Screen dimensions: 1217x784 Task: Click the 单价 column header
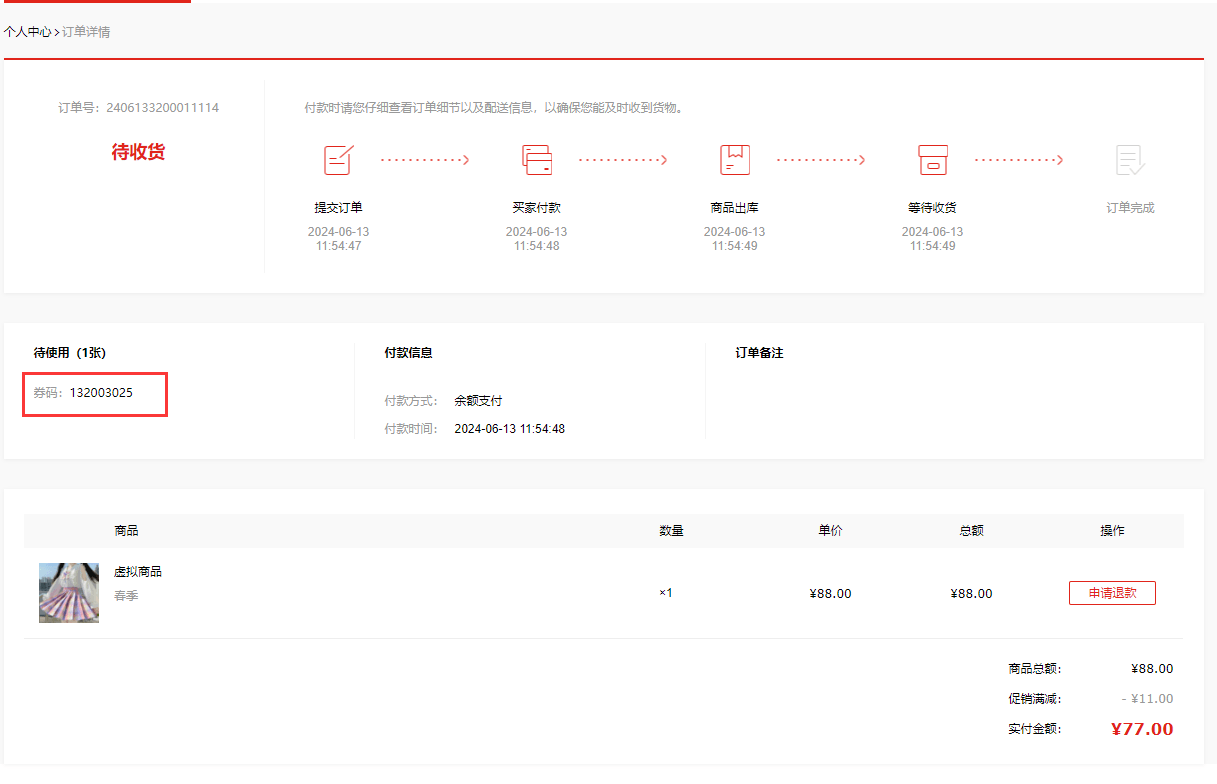point(830,531)
